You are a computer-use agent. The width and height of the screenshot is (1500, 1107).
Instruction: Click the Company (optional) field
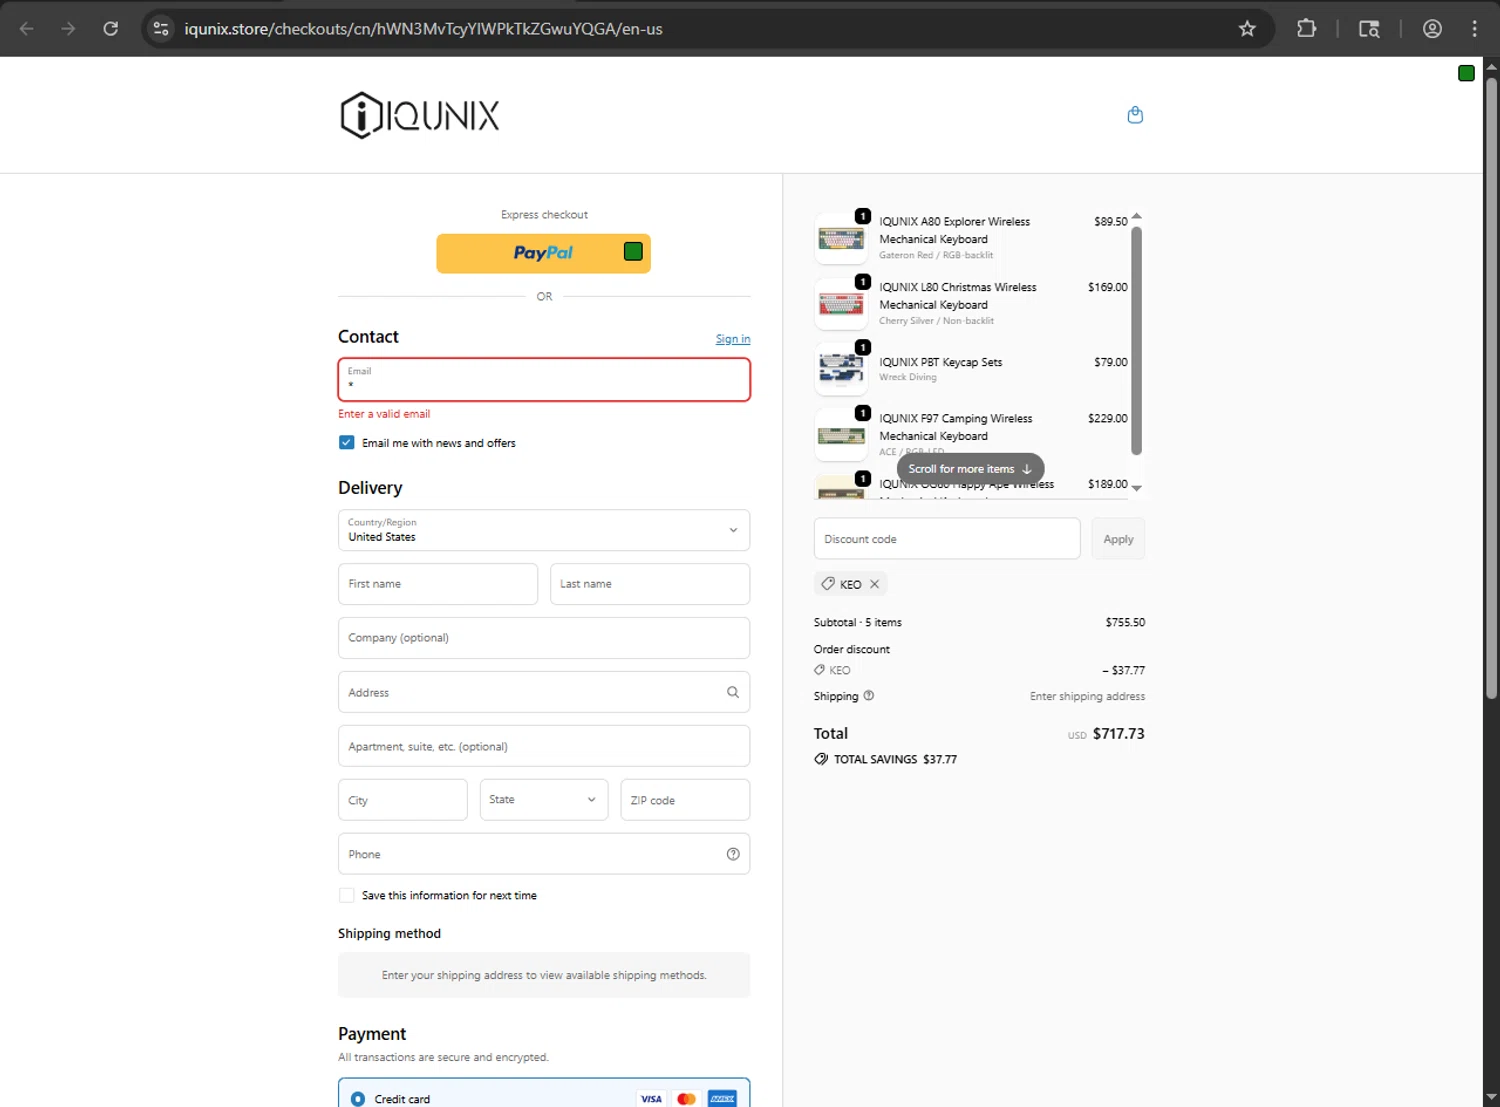544,638
